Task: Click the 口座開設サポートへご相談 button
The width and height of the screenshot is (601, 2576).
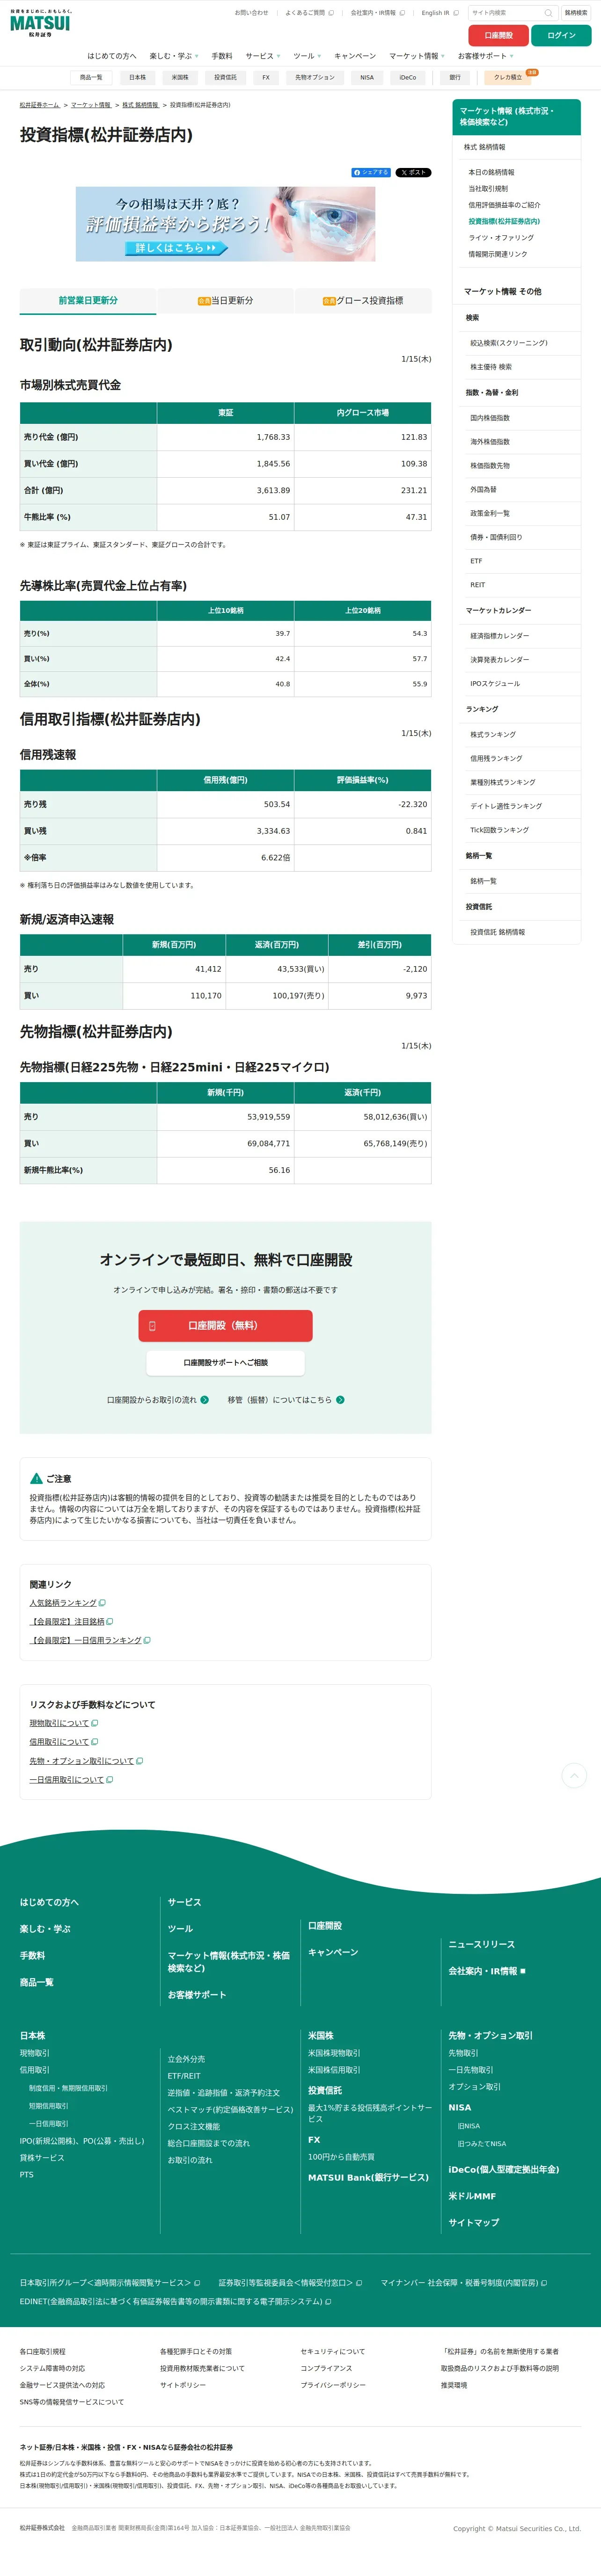Action: pyautogui.click(x=225, y=1362)
